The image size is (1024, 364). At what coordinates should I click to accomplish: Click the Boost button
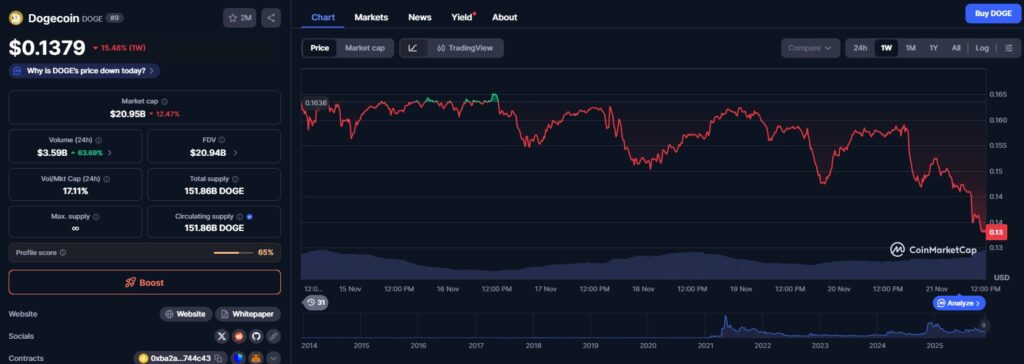(x=144, y=282)
